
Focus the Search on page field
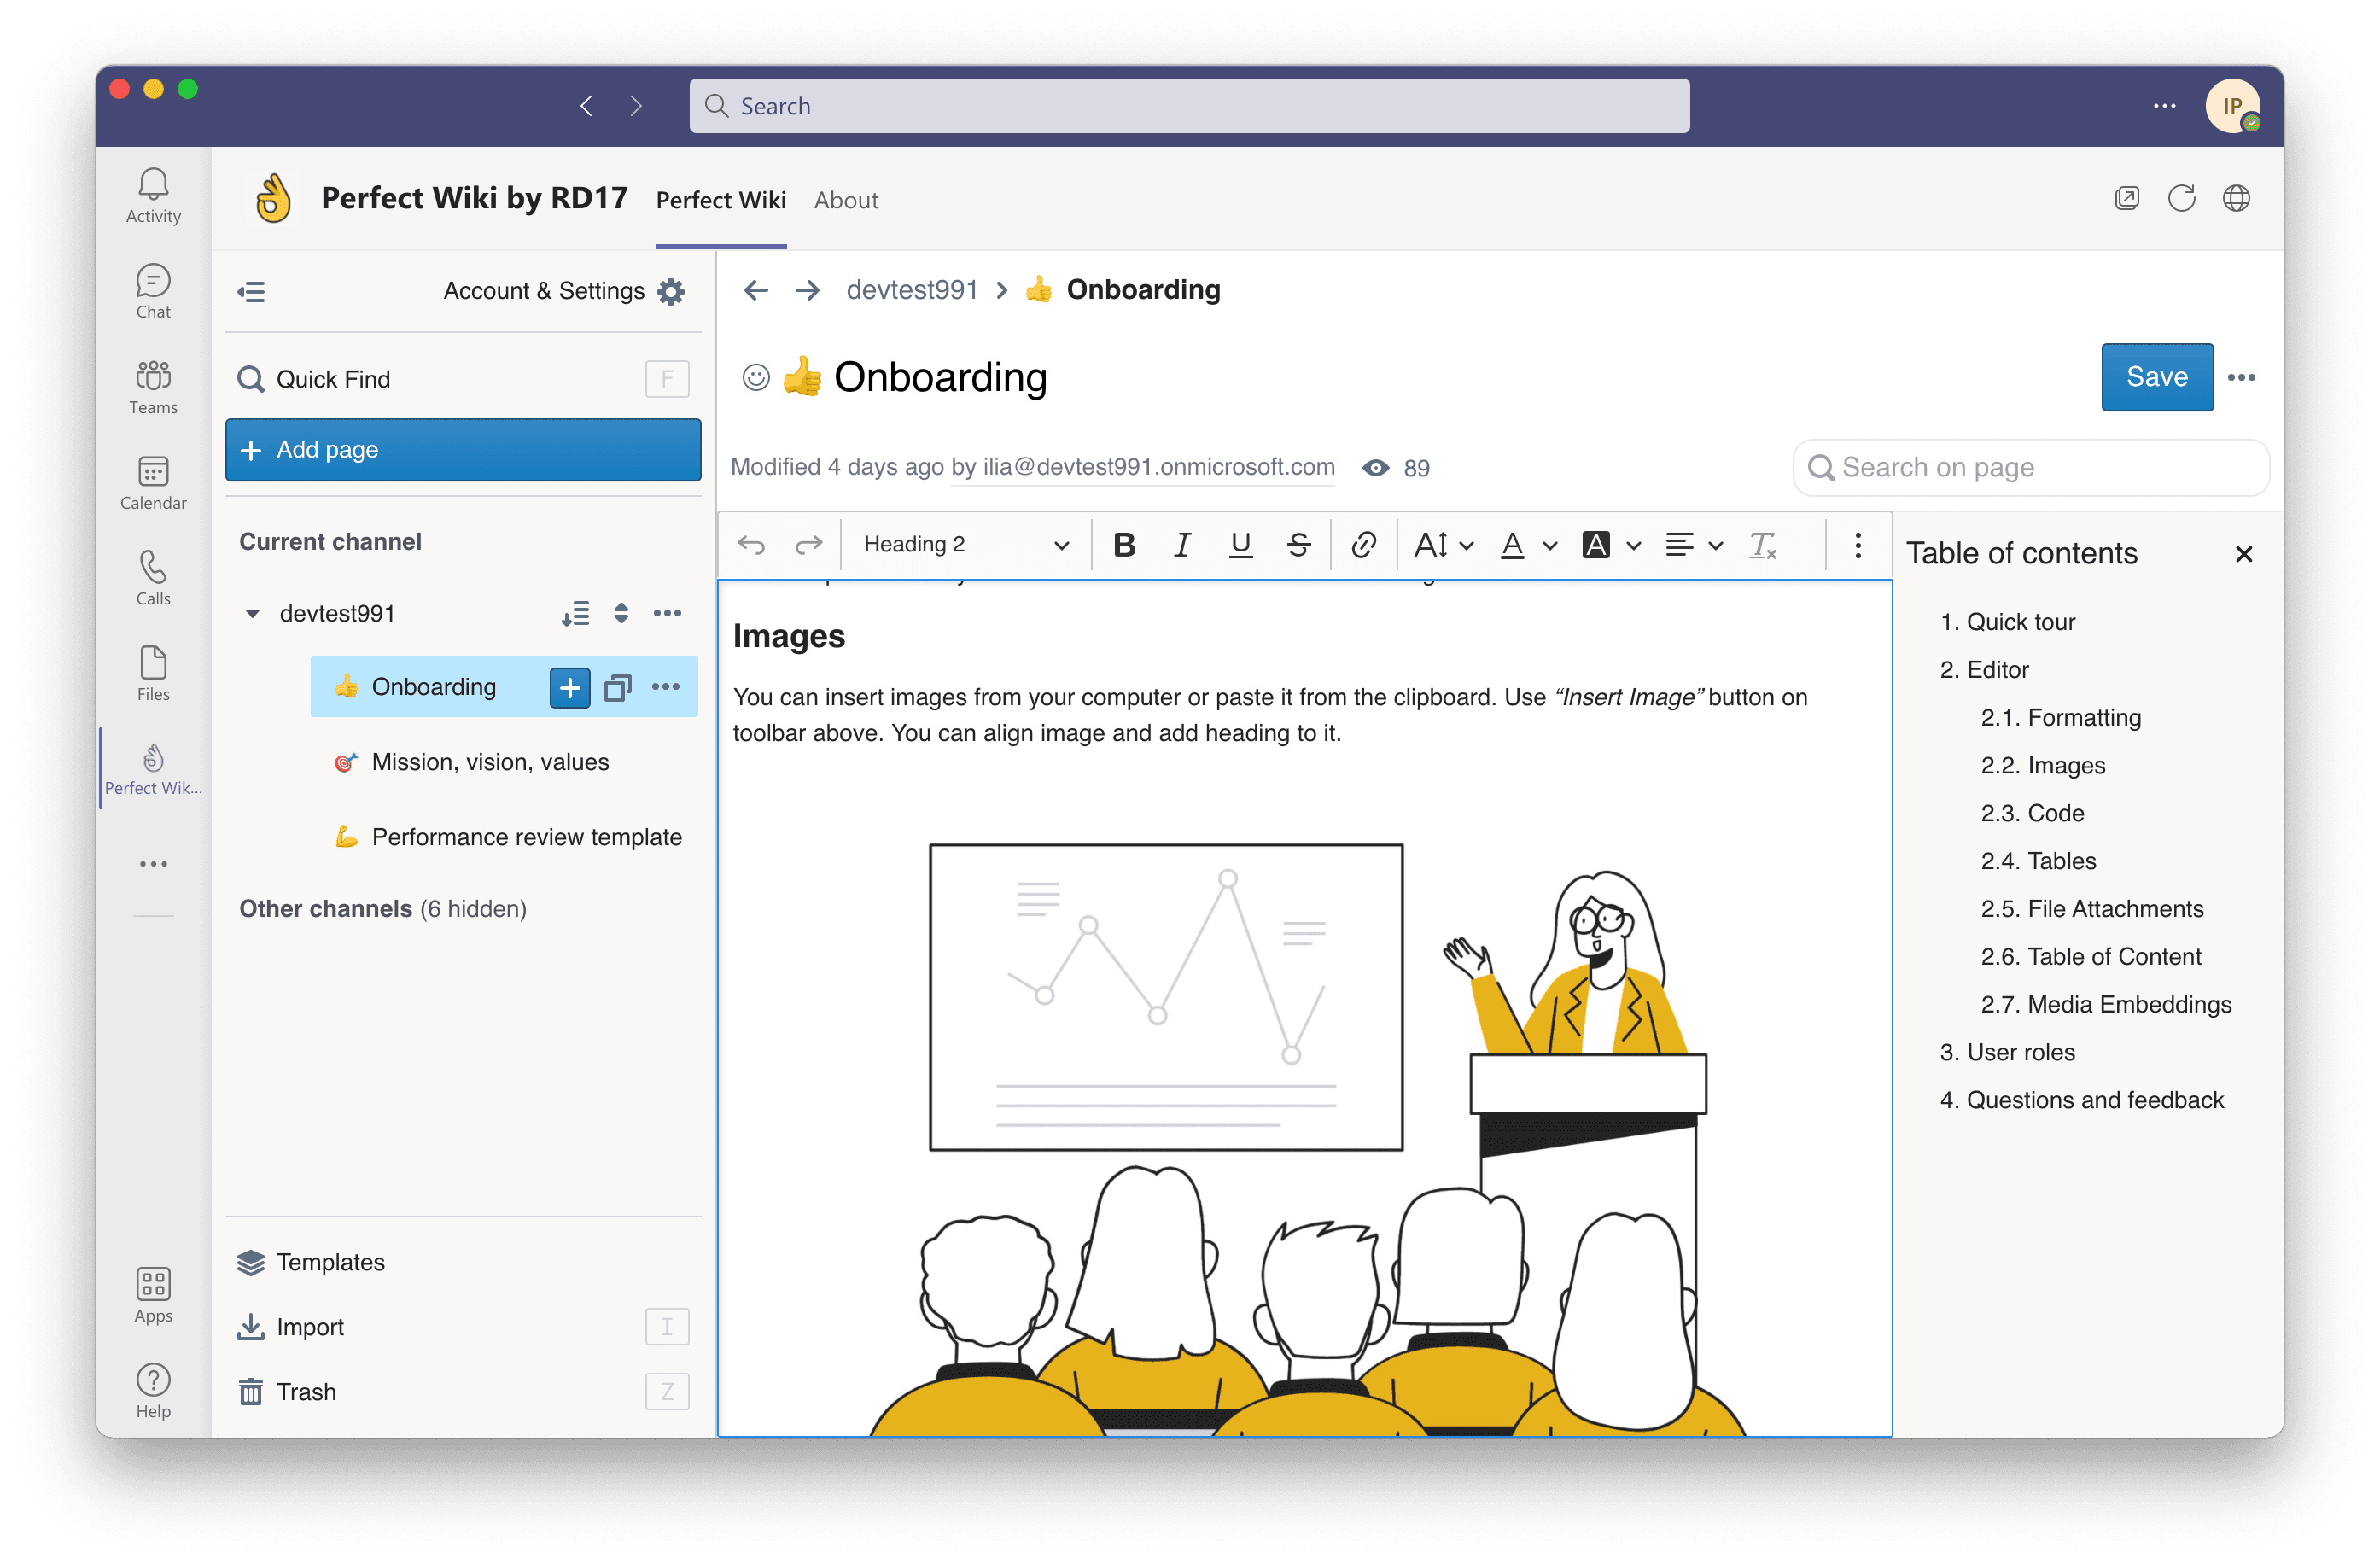click(x=2030, y=467)
